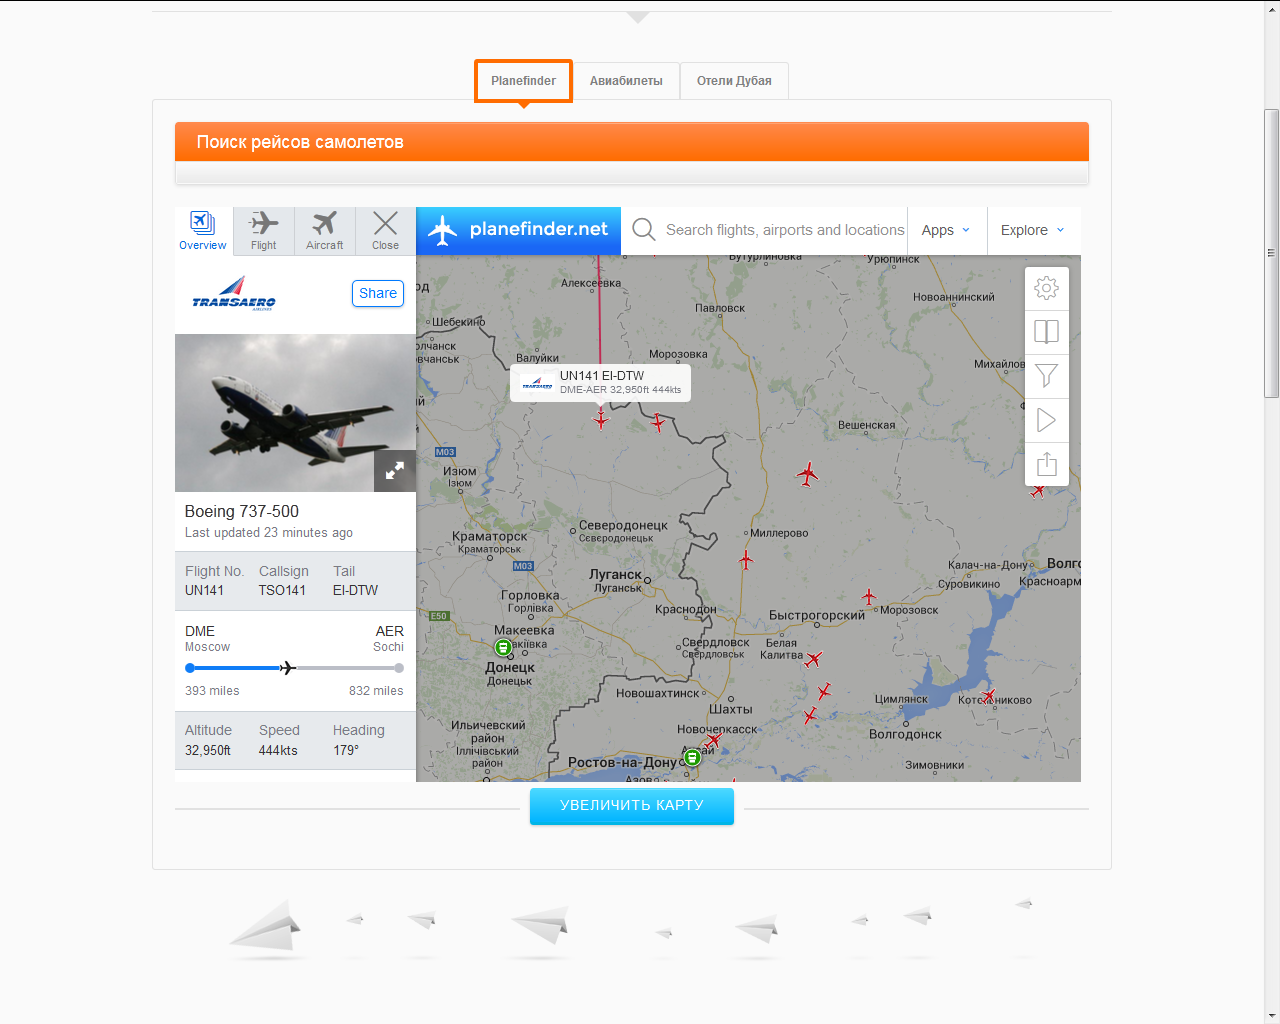Click the tail number EI-DTW

click(x=355, y=590)
